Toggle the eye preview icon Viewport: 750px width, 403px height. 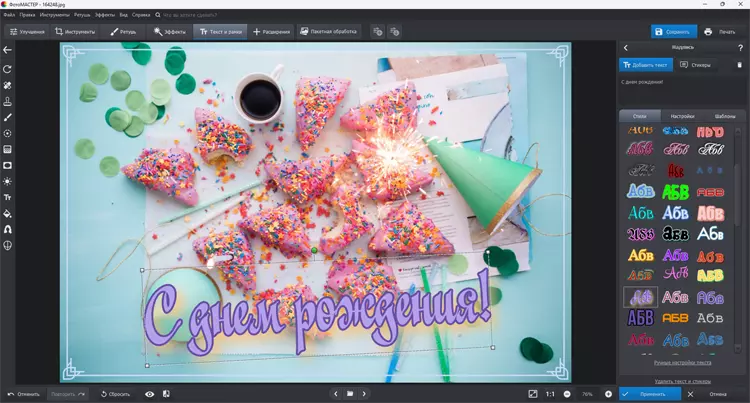tap(150, 394)
